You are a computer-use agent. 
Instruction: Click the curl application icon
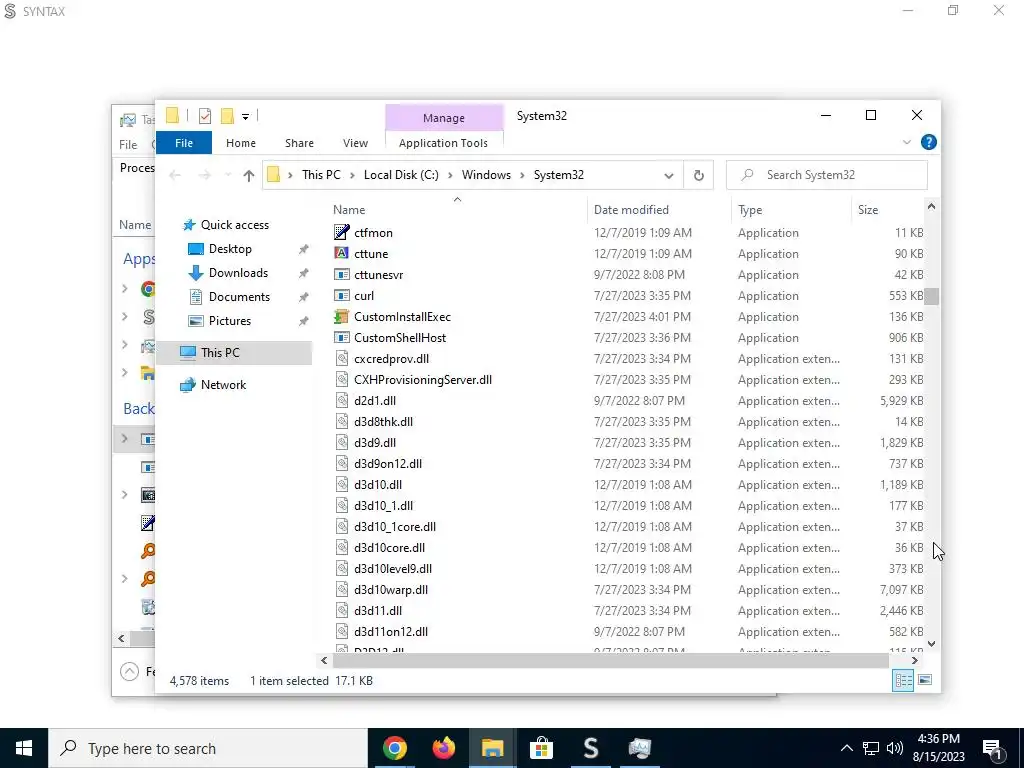tap(342, 296)
